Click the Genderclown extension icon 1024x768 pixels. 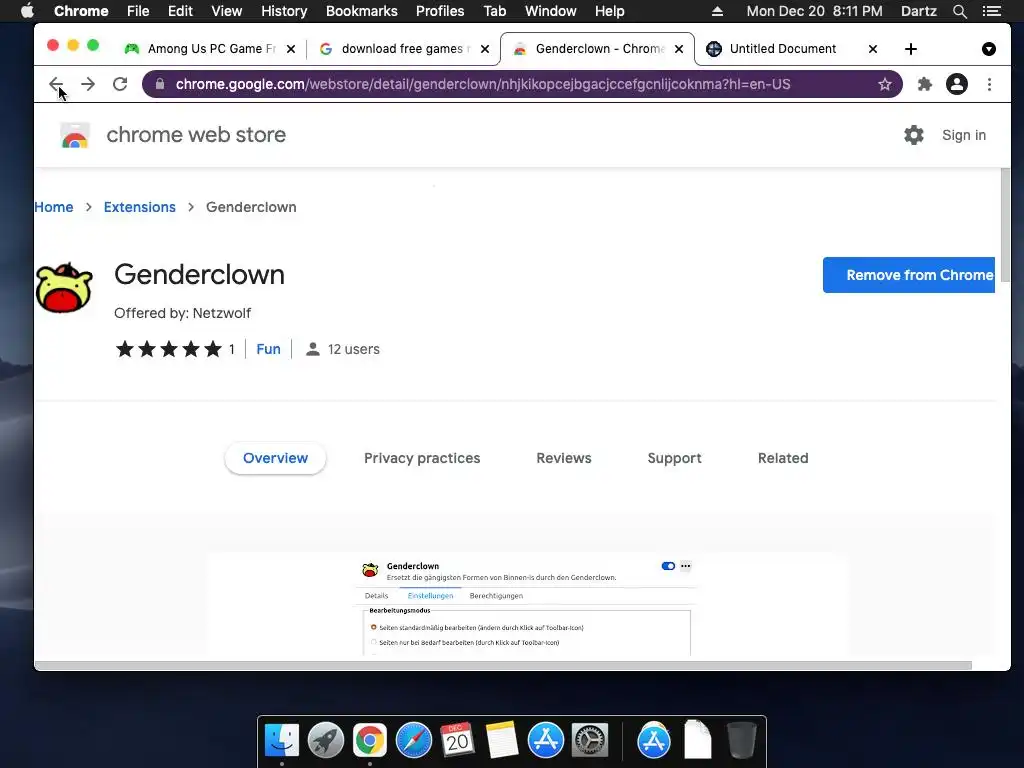64,288
